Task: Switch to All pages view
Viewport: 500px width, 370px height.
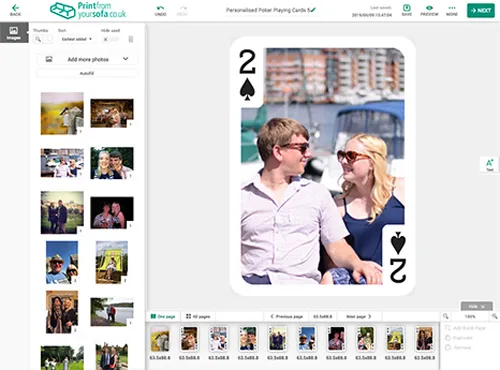Action: 198,316
